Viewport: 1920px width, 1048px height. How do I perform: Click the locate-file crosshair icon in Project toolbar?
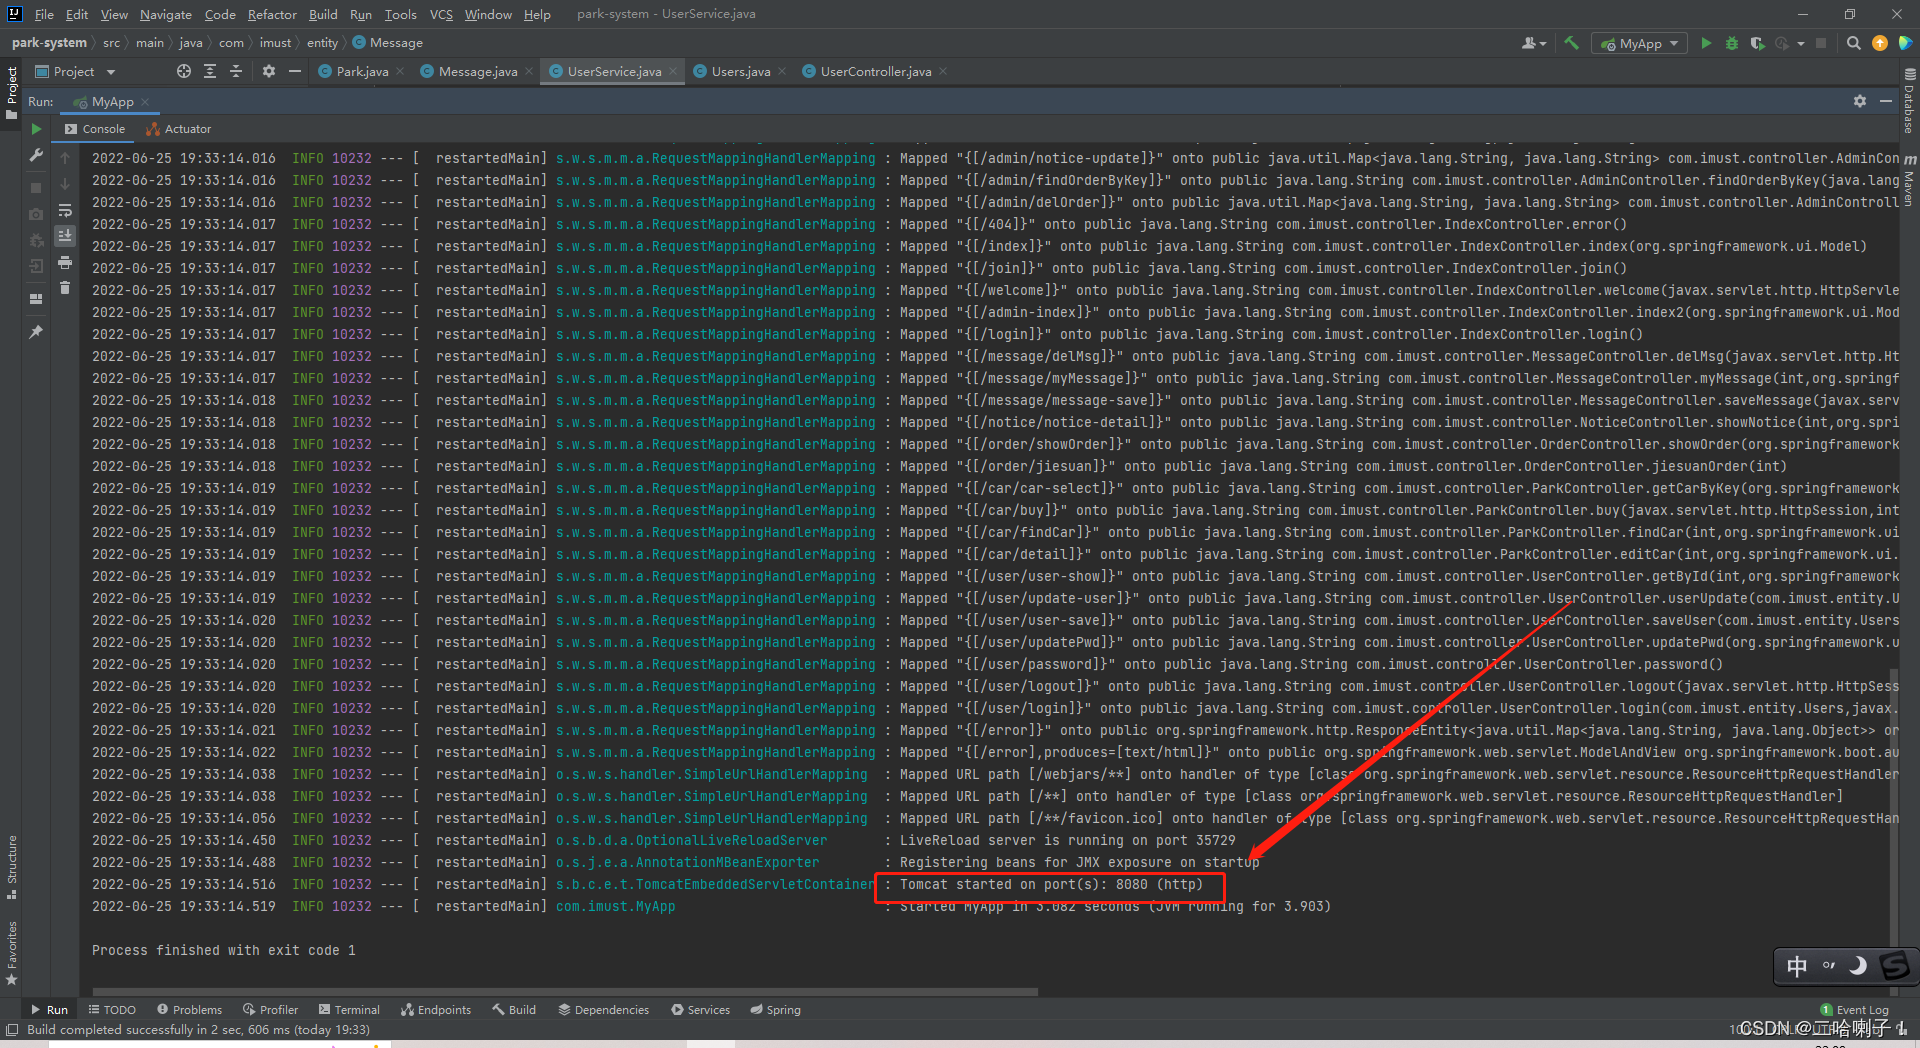184,71
